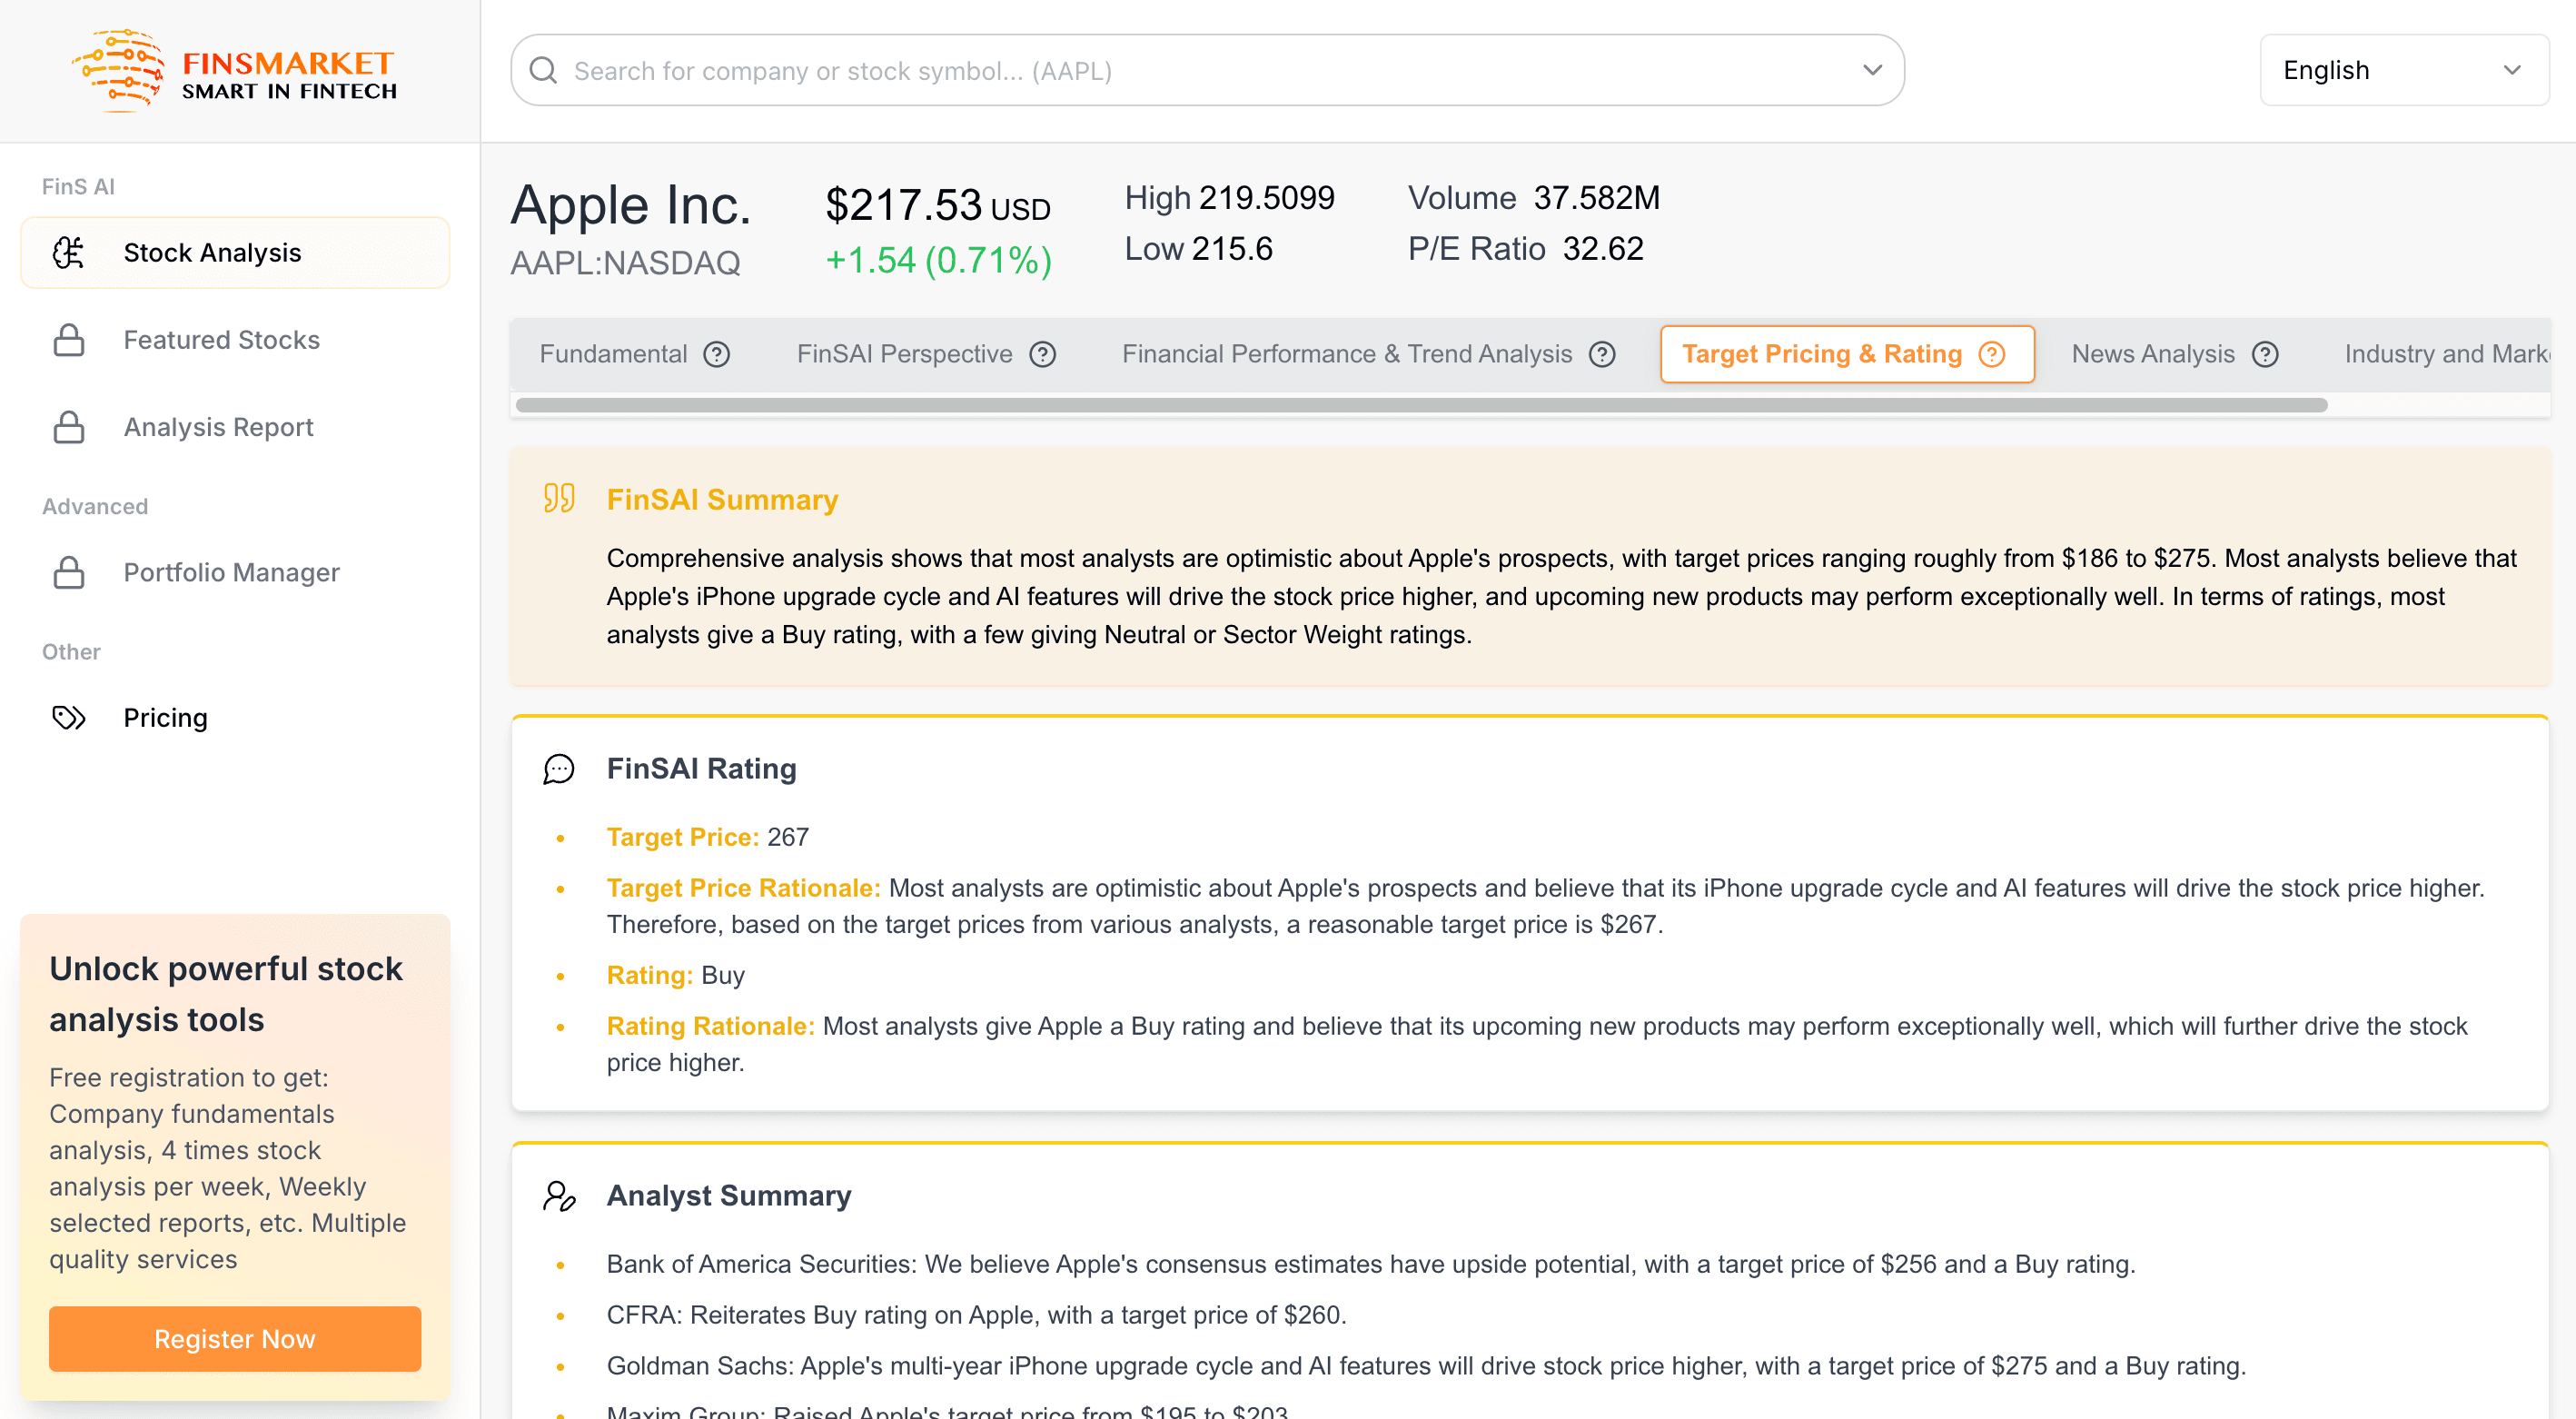Click the Fundamental tab help circle
Screen dimensions: 2576x1419
716,354
